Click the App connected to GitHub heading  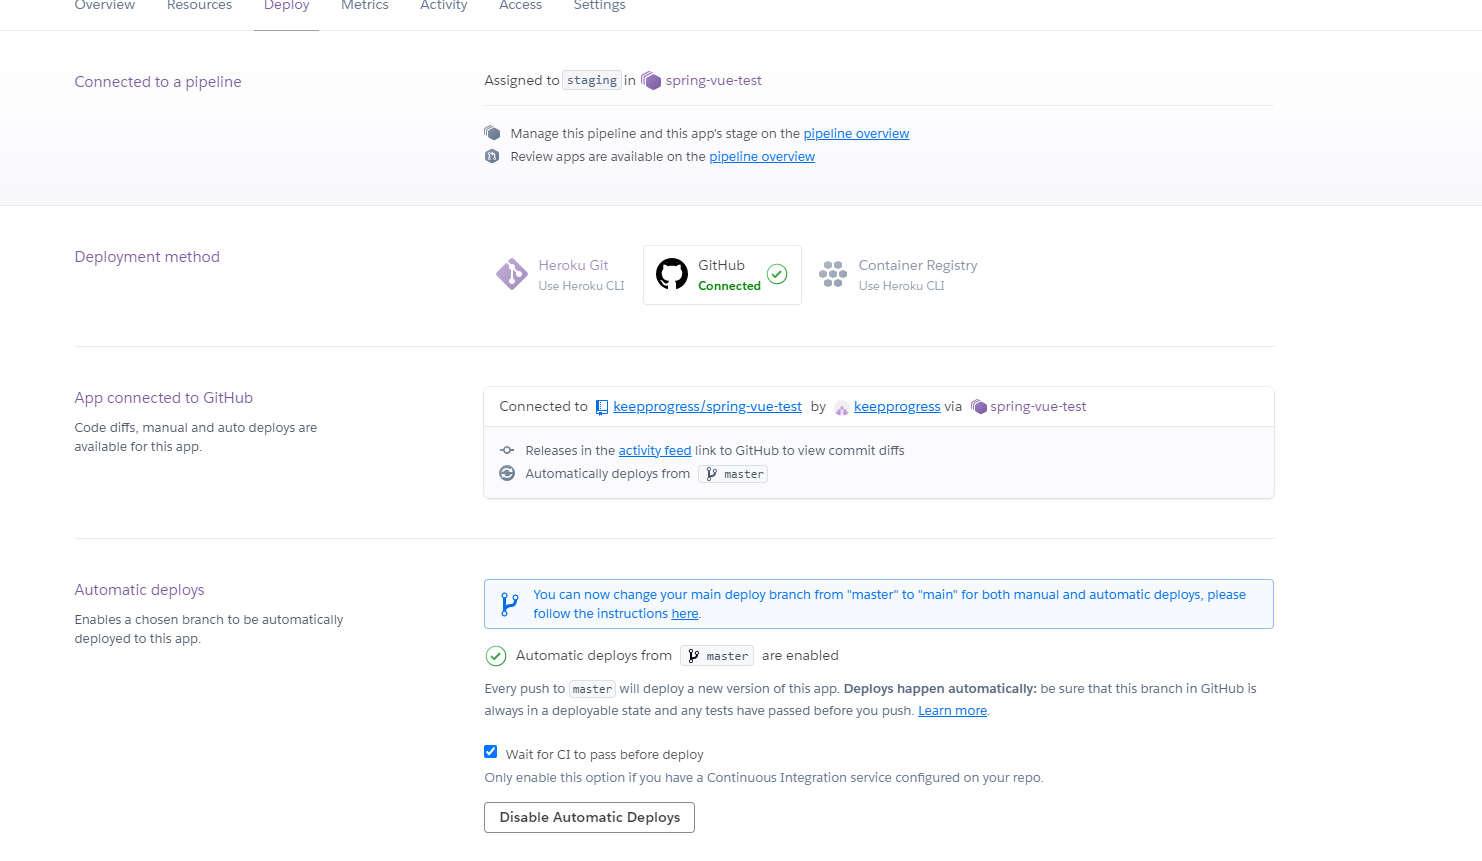click(164, 398)
